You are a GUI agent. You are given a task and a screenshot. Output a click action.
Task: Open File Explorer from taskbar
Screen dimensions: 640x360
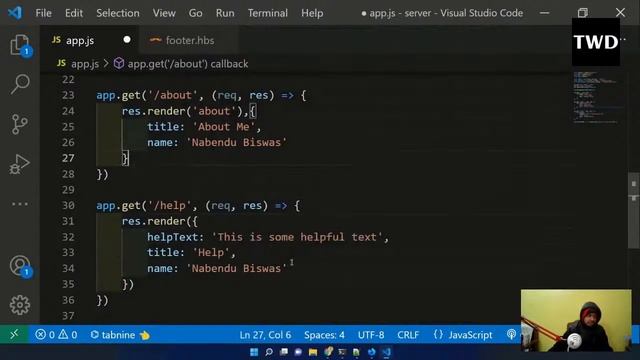pyautogui.click(x=313, y=352)
